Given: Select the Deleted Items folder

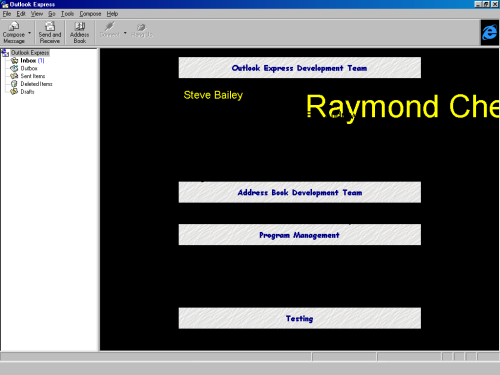Looking at the screenshot, I should [36, 84].
